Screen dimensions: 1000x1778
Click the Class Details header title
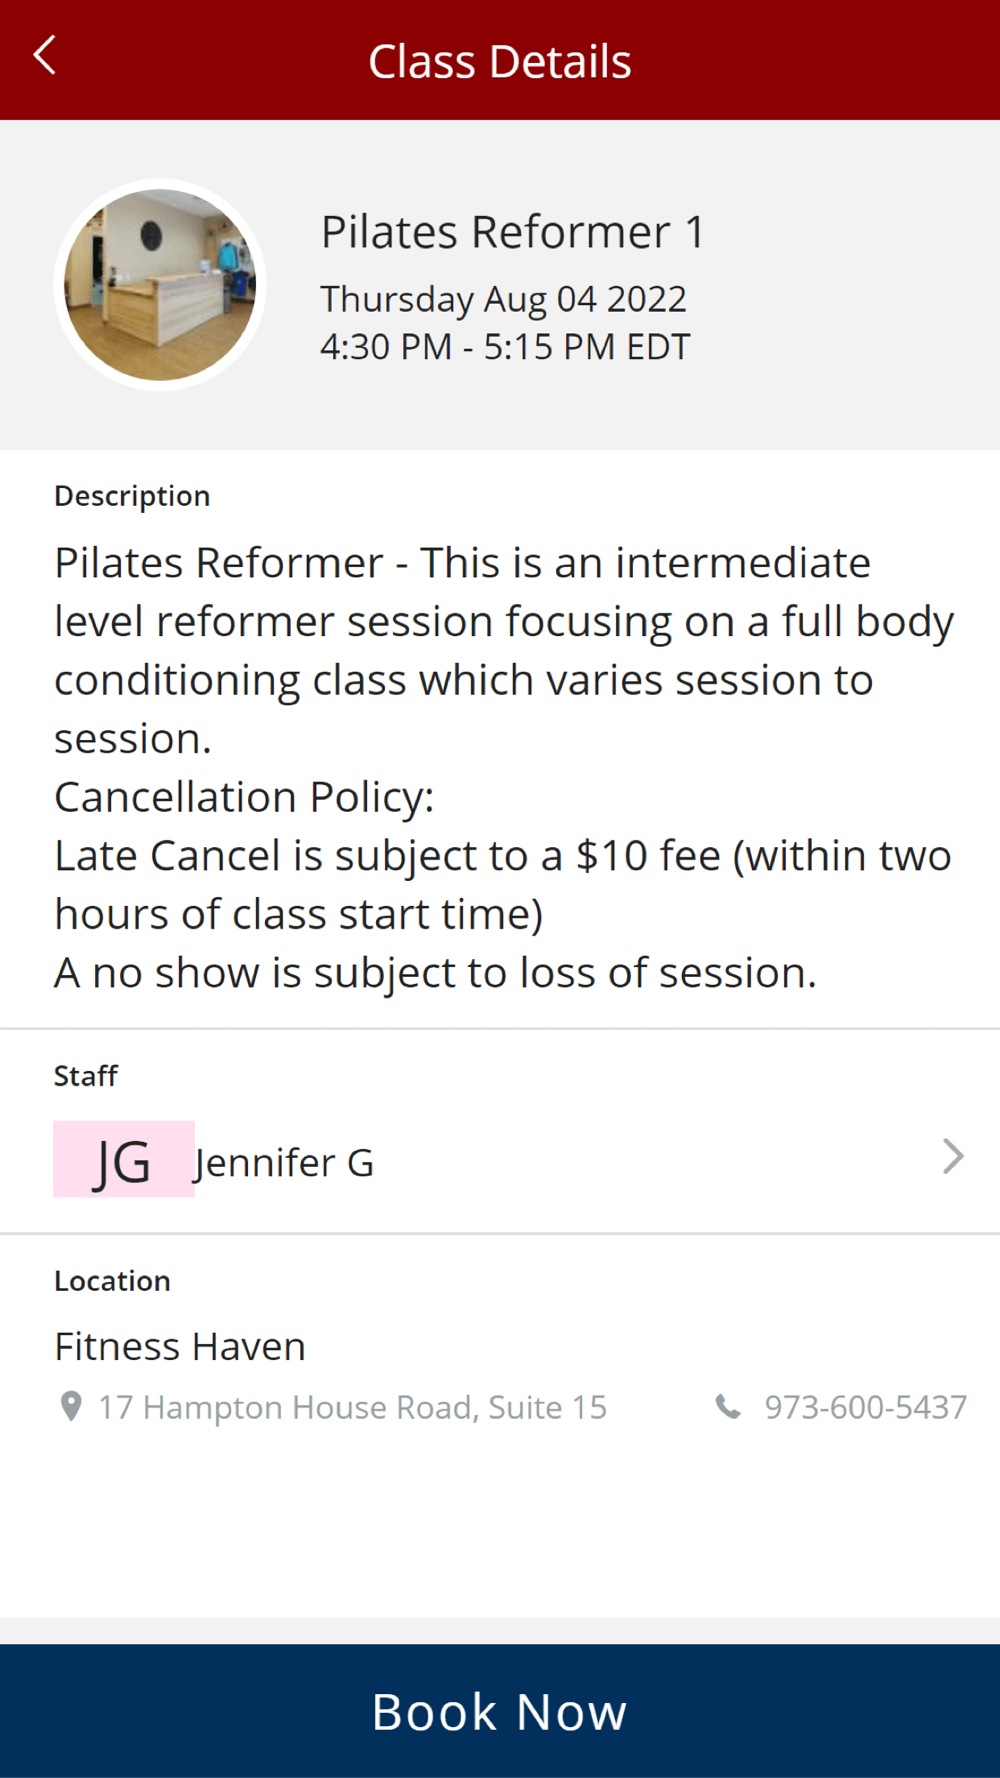[x=500, y=61]
